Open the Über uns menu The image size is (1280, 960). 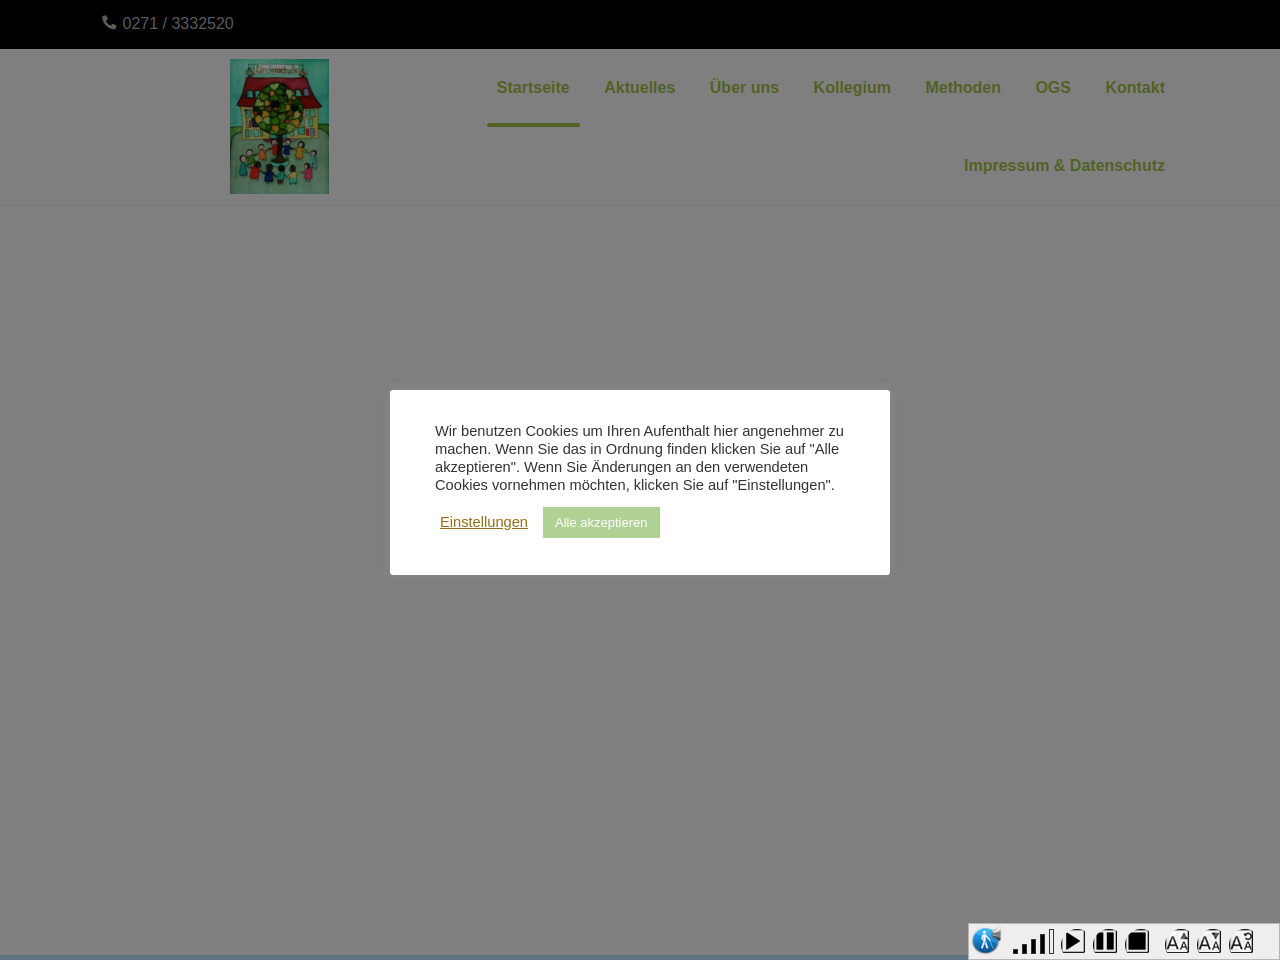click(744, 88)
